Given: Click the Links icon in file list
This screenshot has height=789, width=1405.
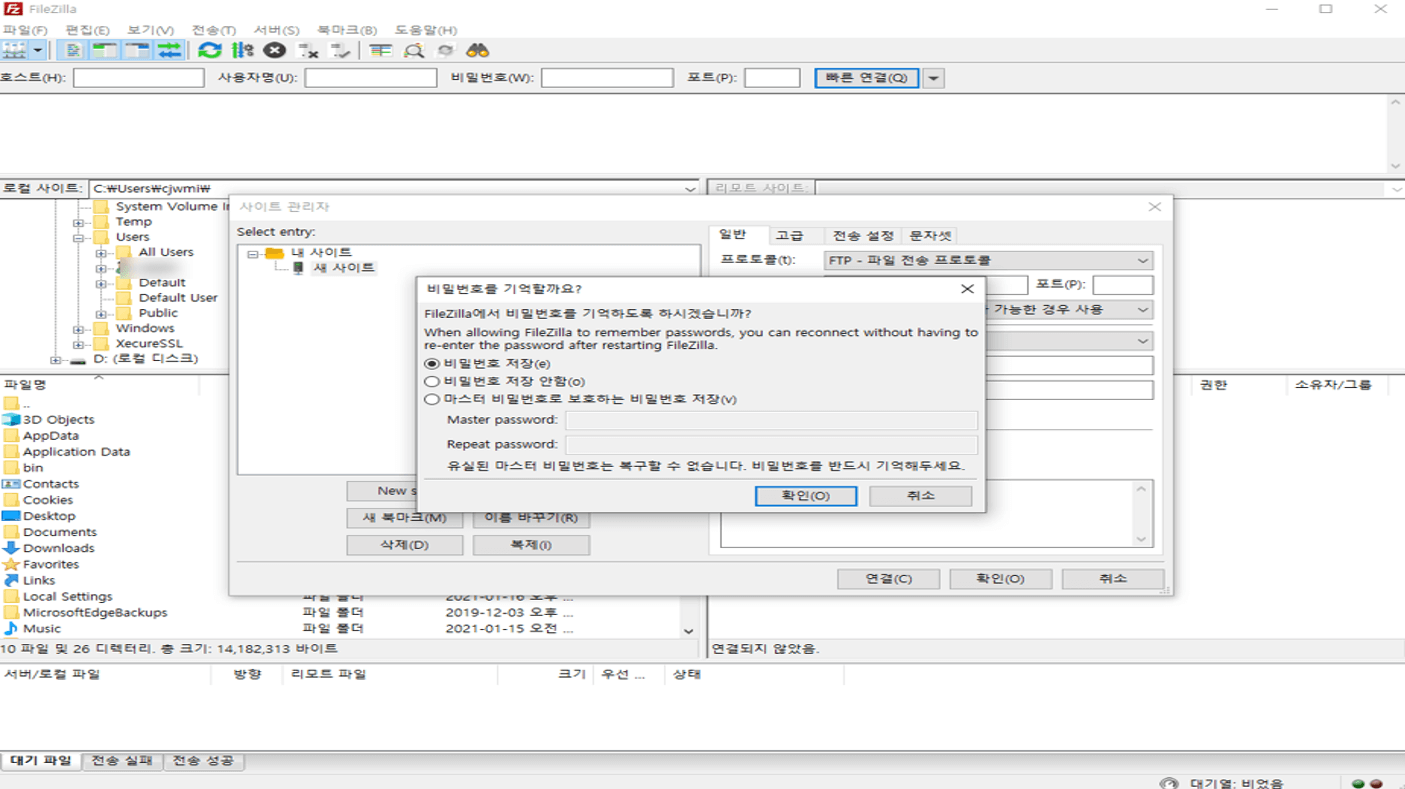Looking at the screenshot, I should pos(11,580).
